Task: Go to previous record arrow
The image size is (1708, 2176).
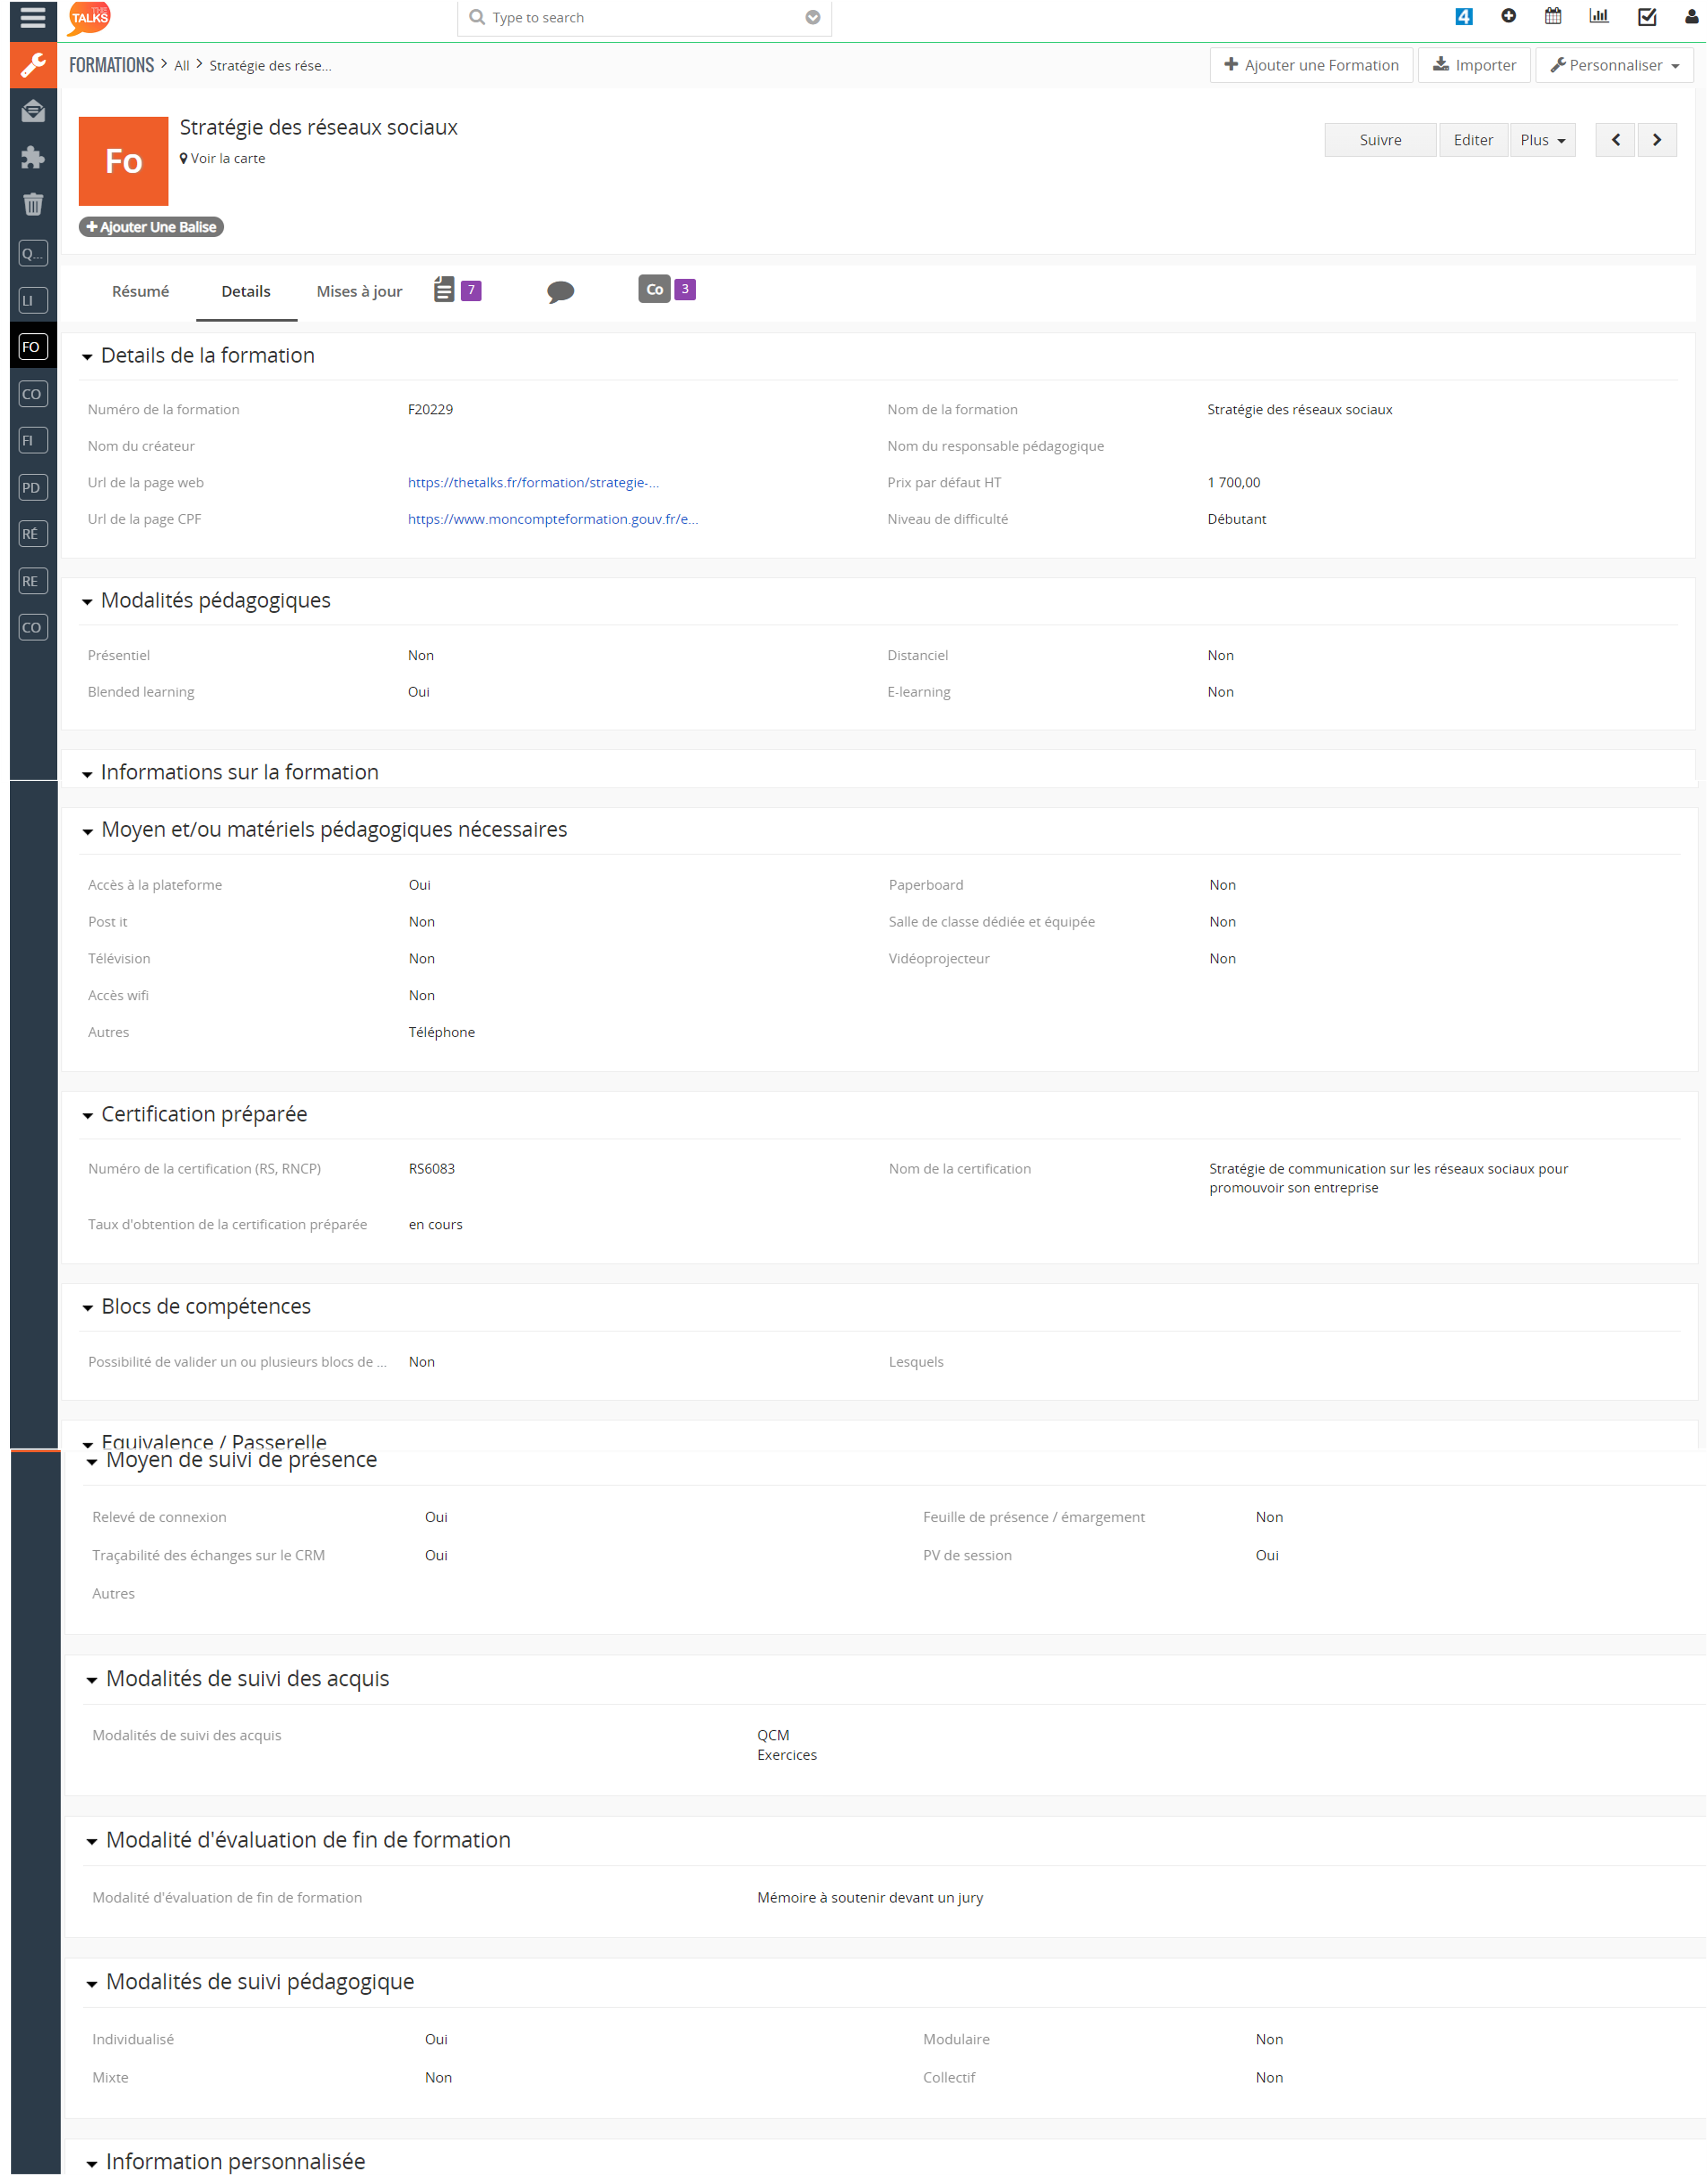Action: (1615, 140)
